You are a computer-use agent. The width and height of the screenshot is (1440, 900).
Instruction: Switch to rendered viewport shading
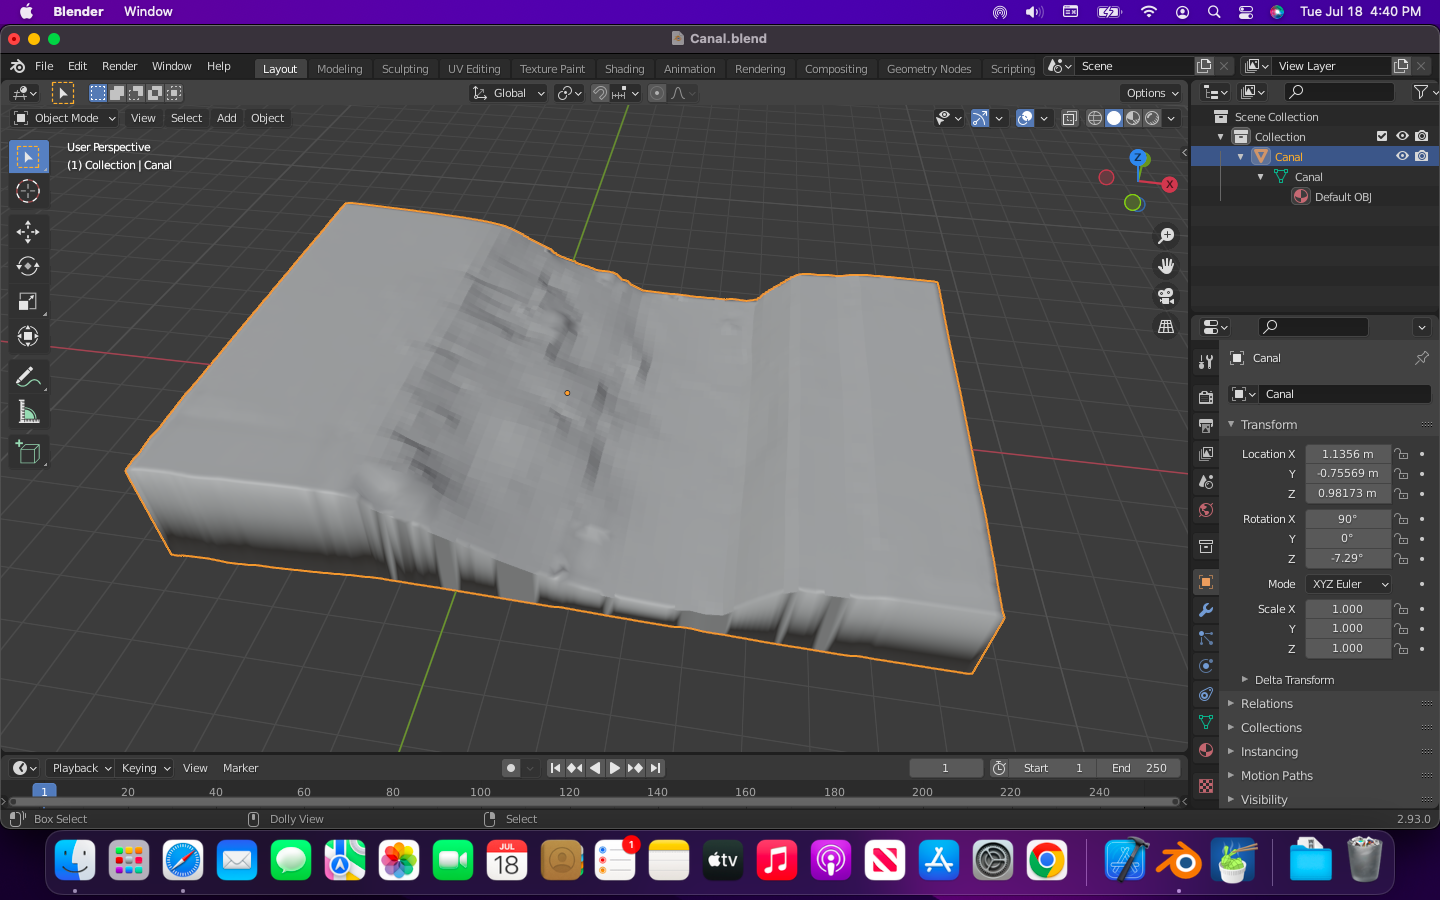click(1152, 118)
